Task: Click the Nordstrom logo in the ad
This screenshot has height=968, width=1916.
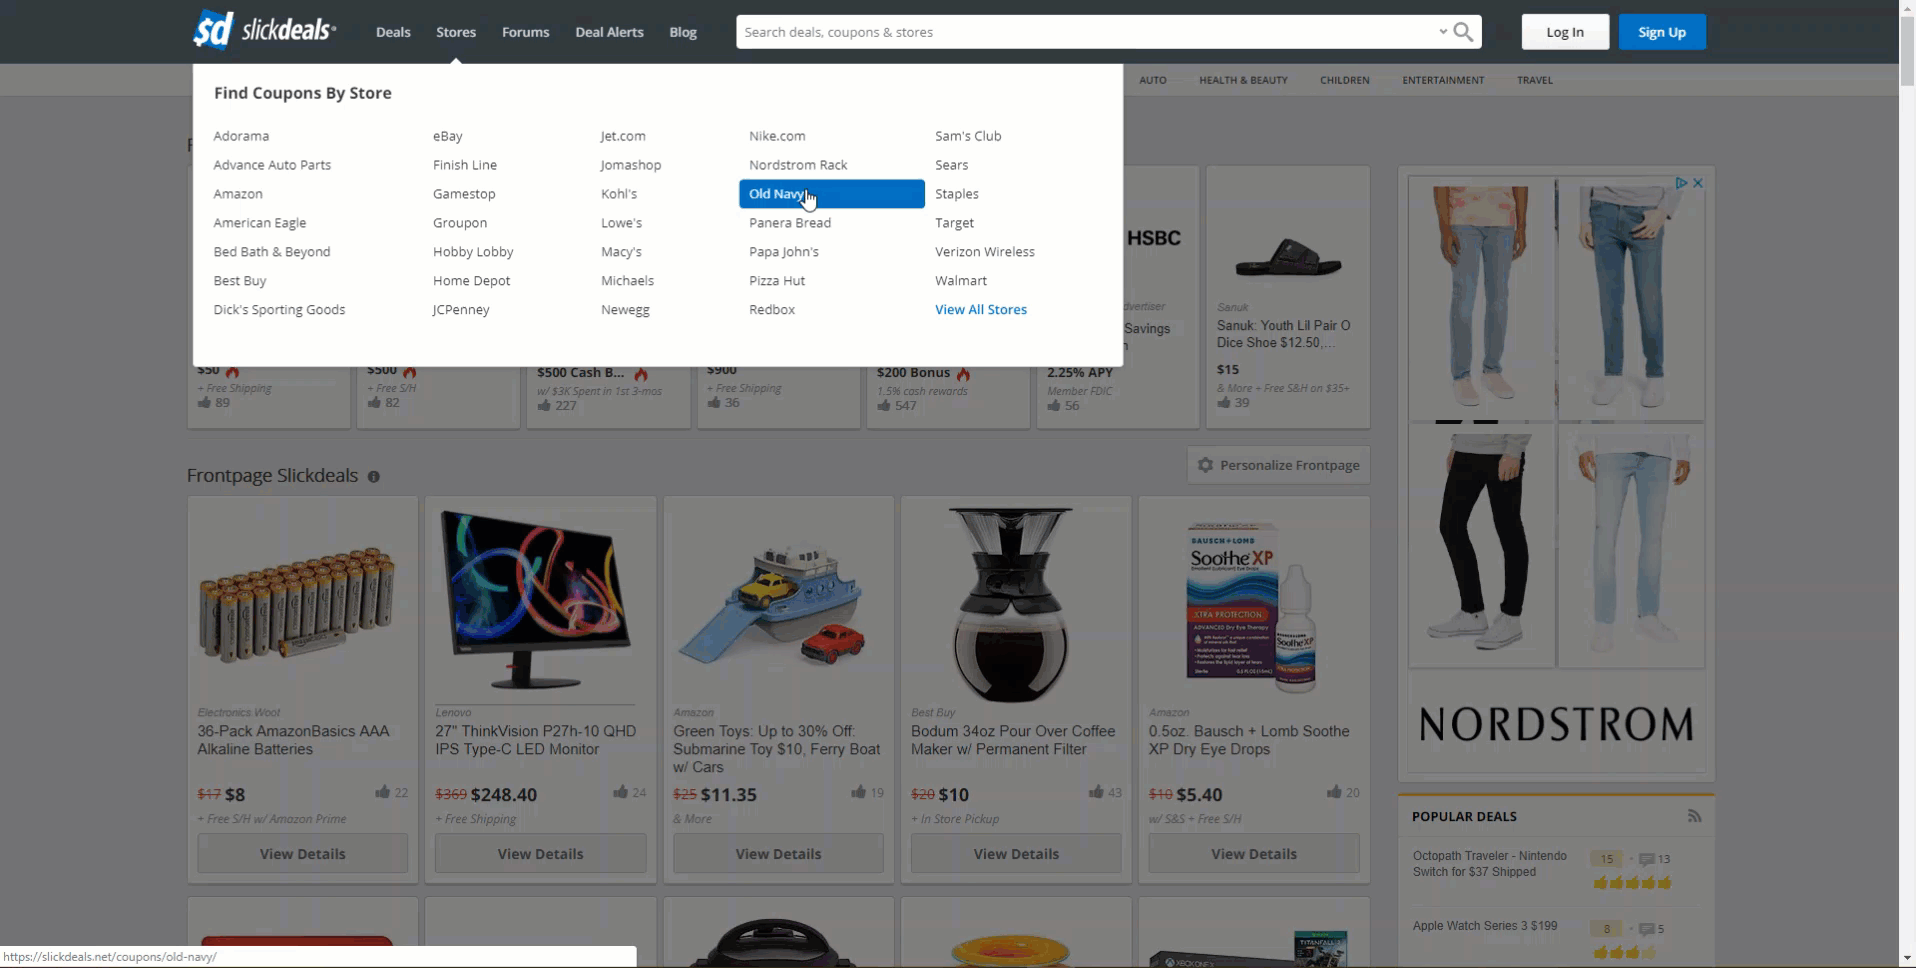Action: [x=1556, y=724]
